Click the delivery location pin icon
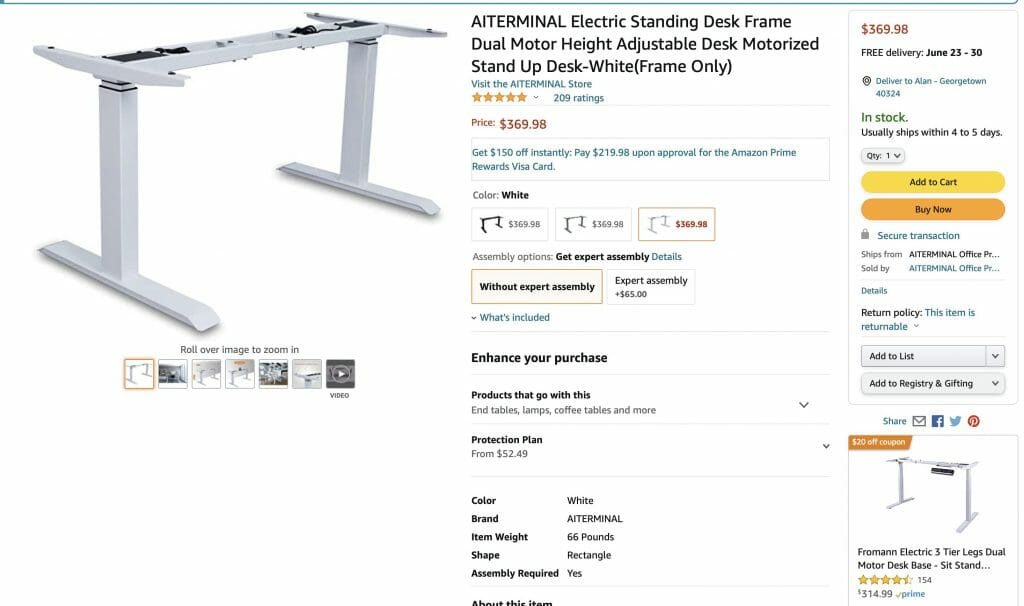This screenshot has width=1024, height=606. coord(867,81)
